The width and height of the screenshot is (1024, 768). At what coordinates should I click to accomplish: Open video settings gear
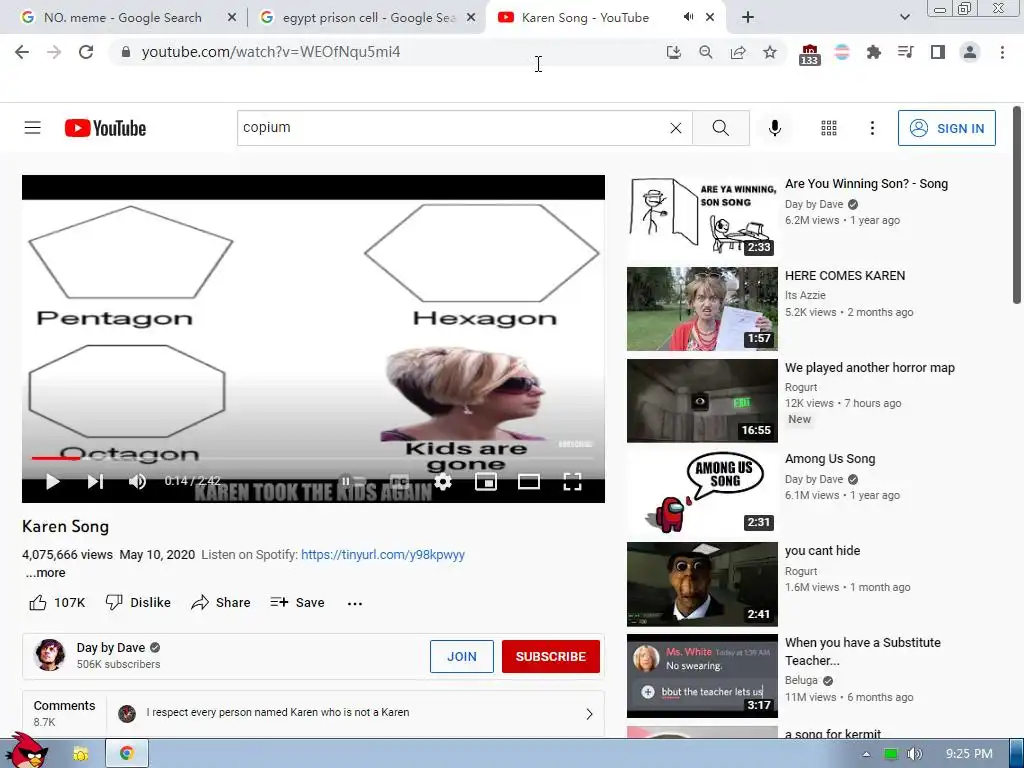tap(443, 482)
